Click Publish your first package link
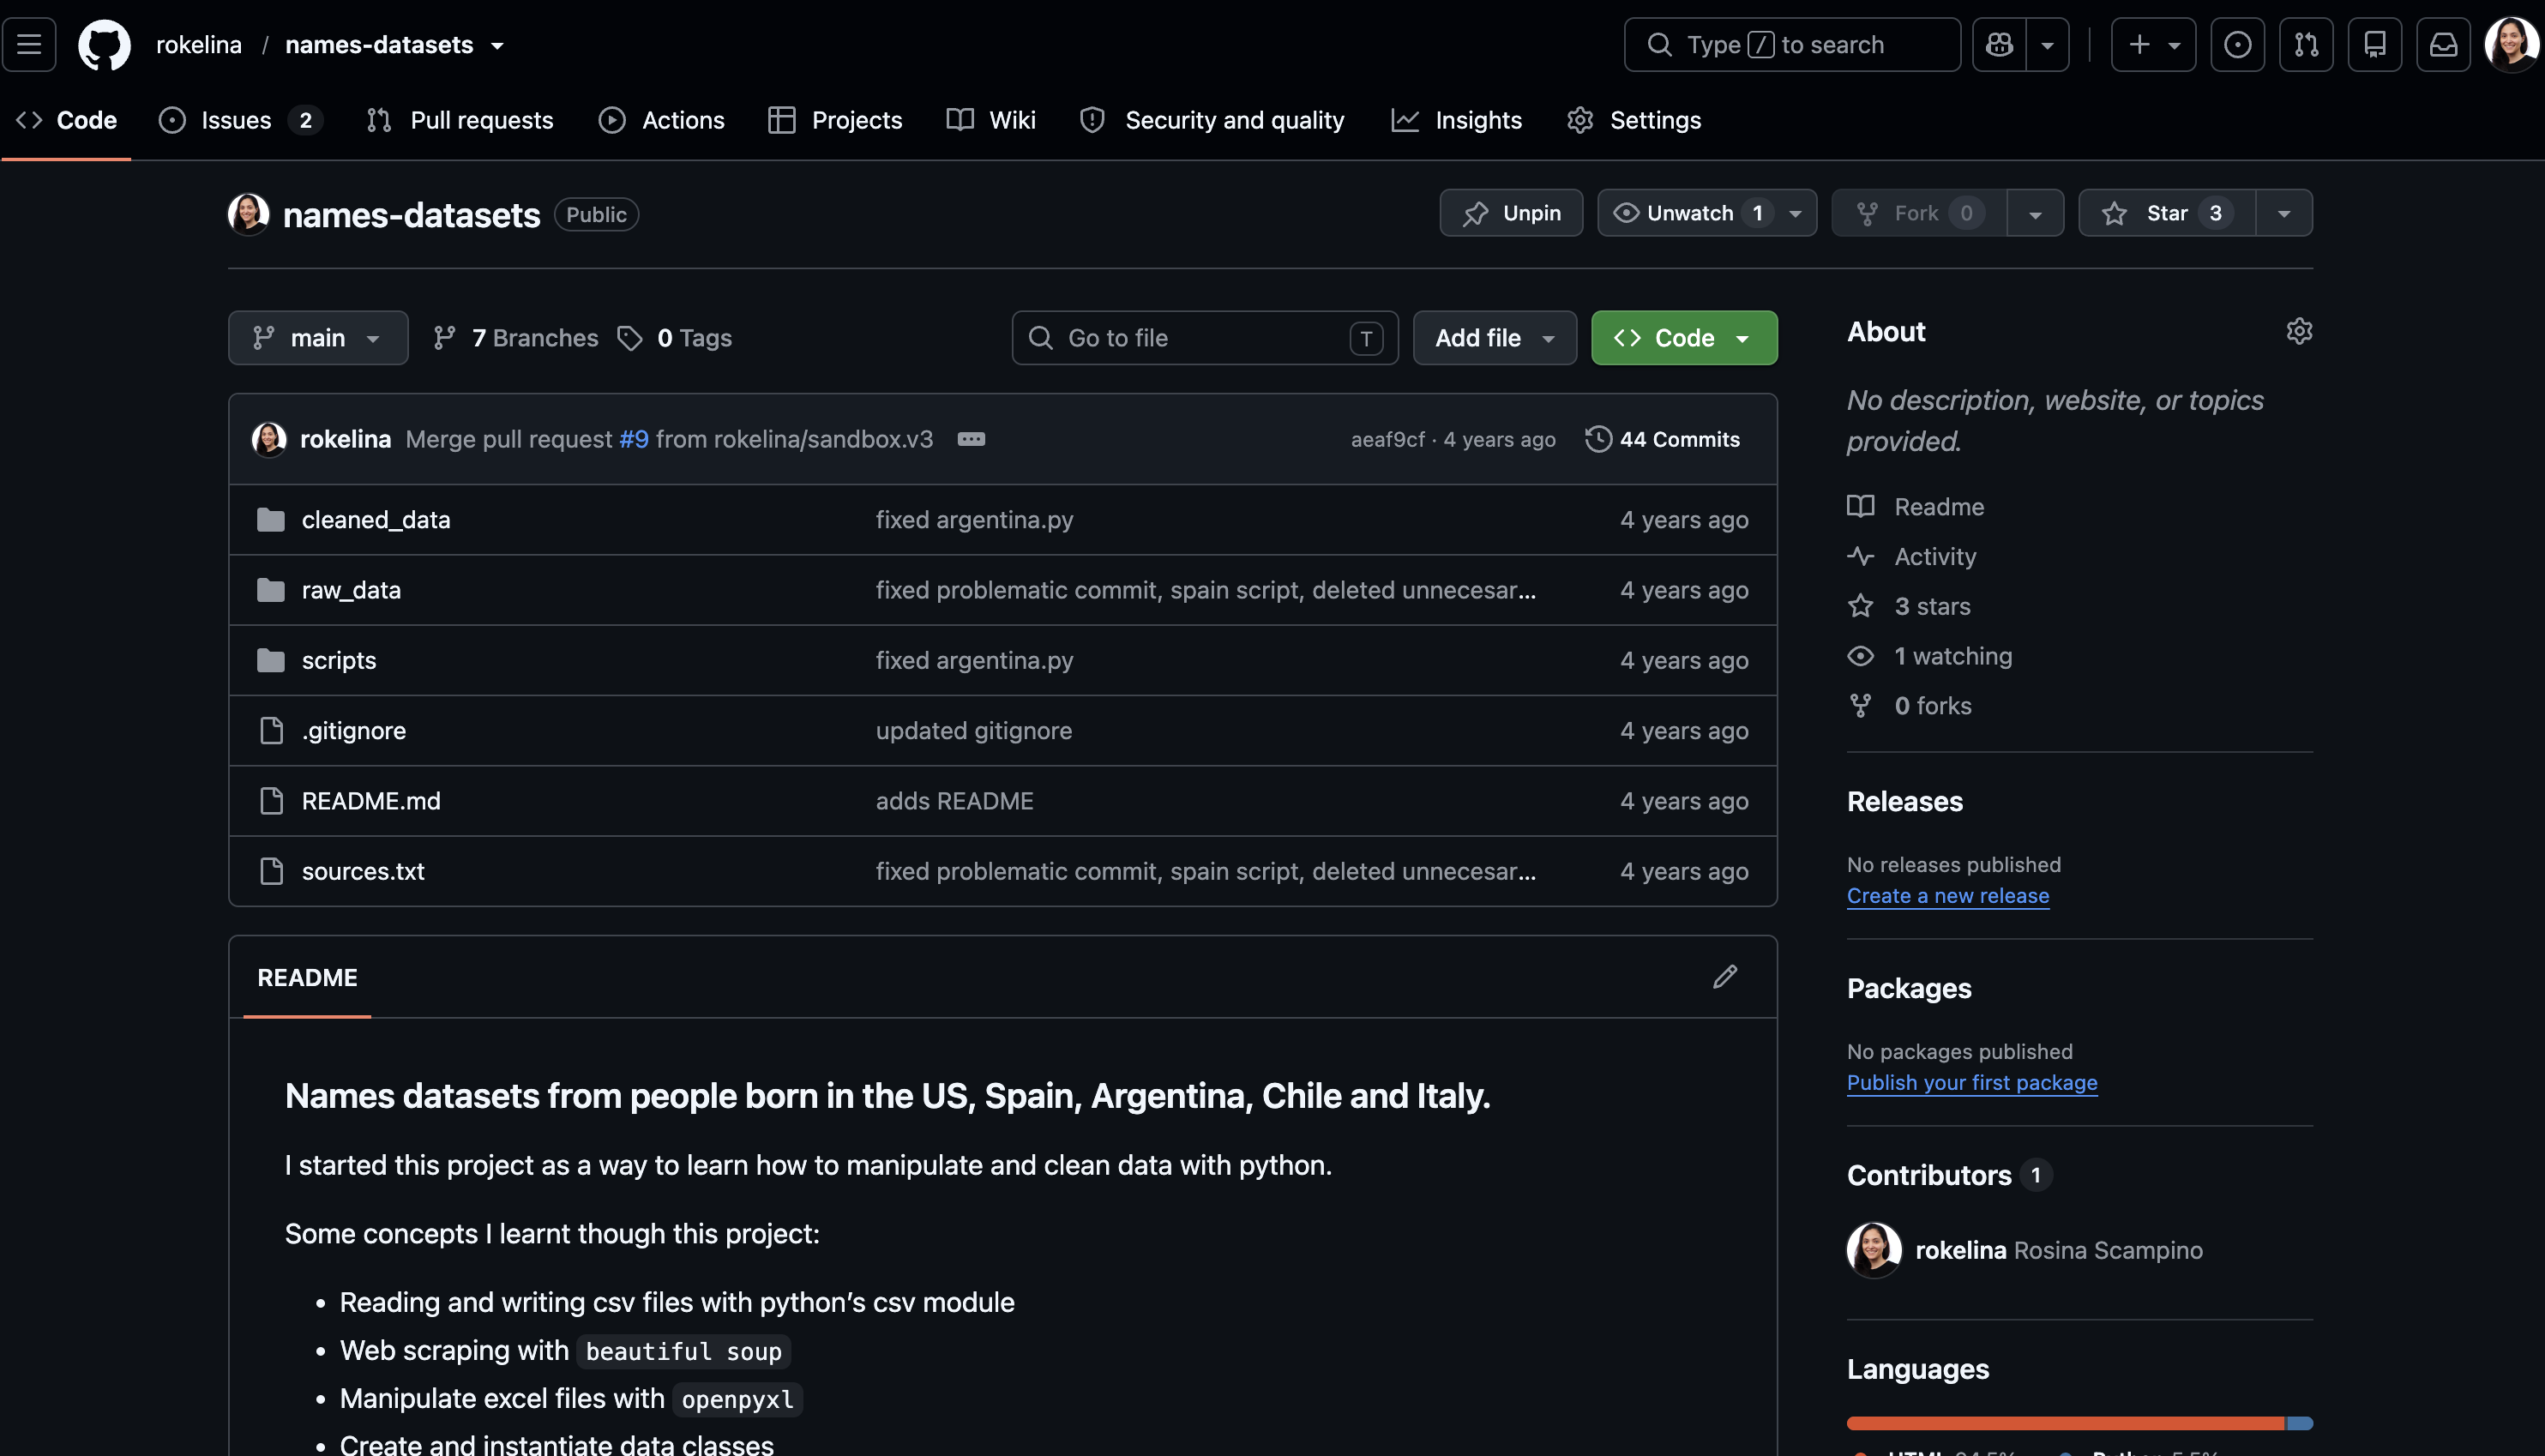This screenshot has width=2545, height=1456. click(1972, 1083)
